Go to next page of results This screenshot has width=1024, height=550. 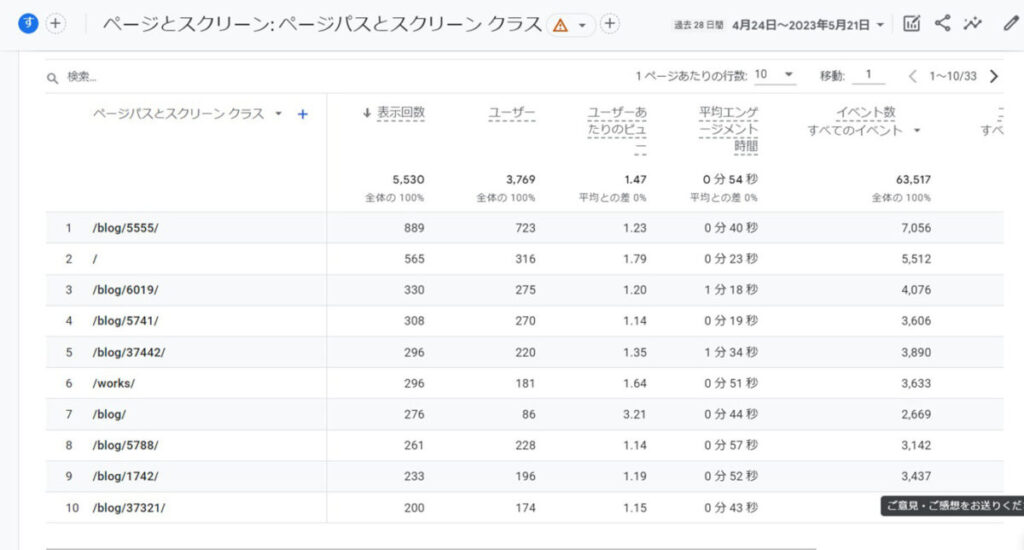click(x=993, y=76)
